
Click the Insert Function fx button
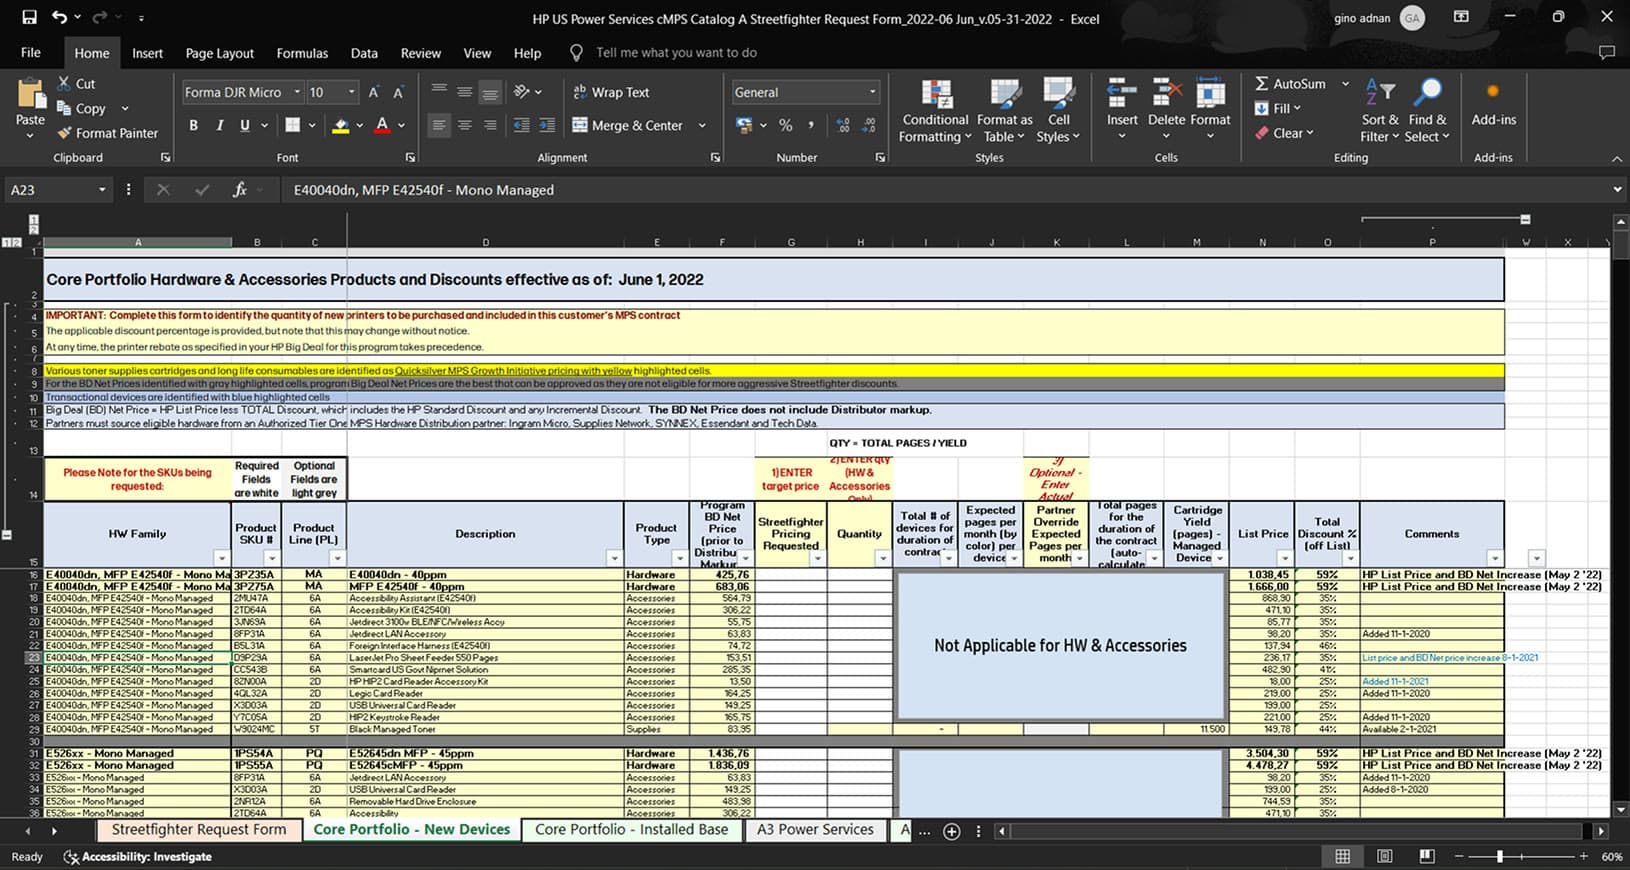click(239, 190)
